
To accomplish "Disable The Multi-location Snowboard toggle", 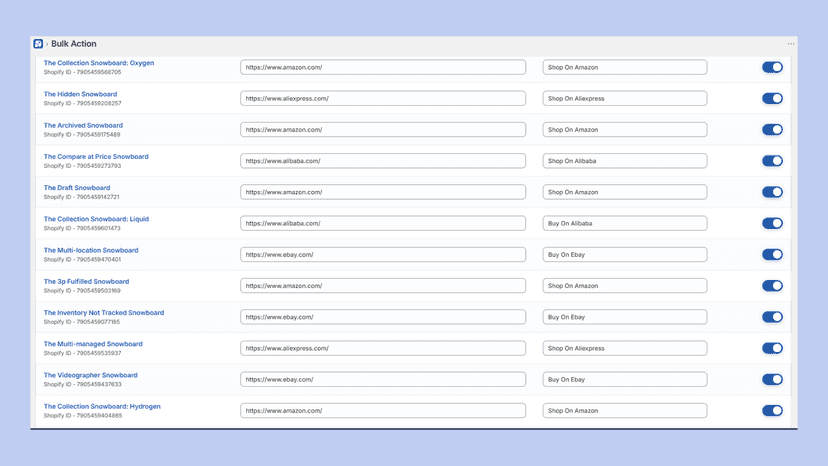I will coord(772,254).
